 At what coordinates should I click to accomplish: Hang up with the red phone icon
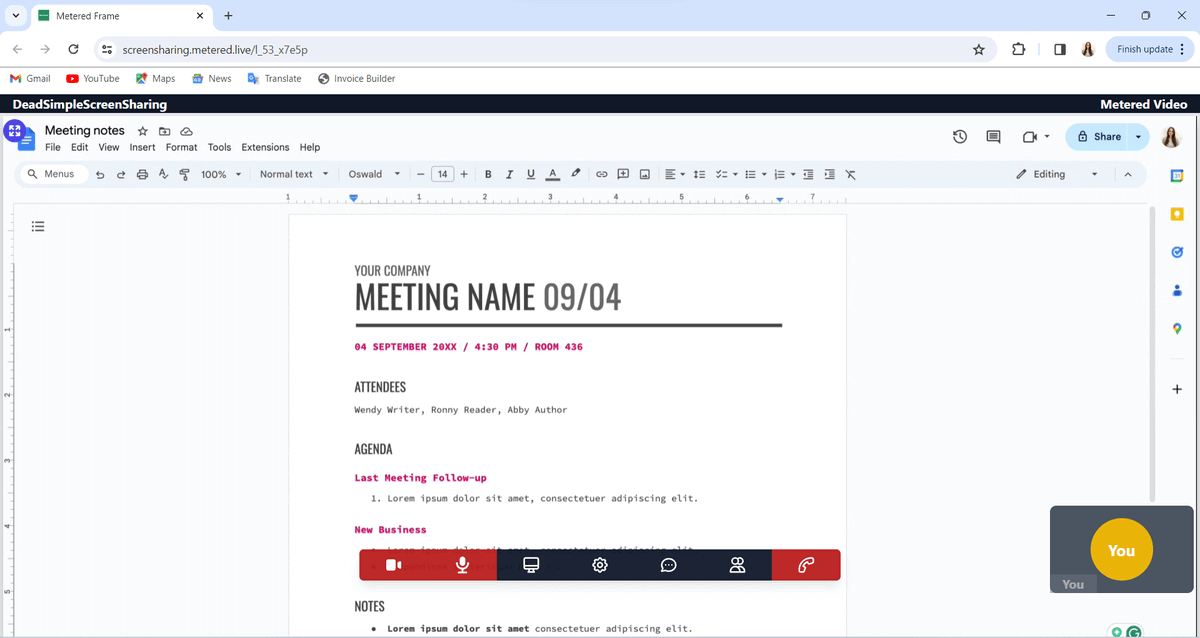[806, 565]
